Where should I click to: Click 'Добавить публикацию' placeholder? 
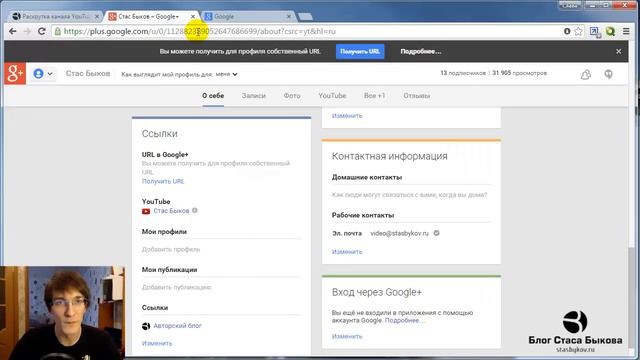176,287
